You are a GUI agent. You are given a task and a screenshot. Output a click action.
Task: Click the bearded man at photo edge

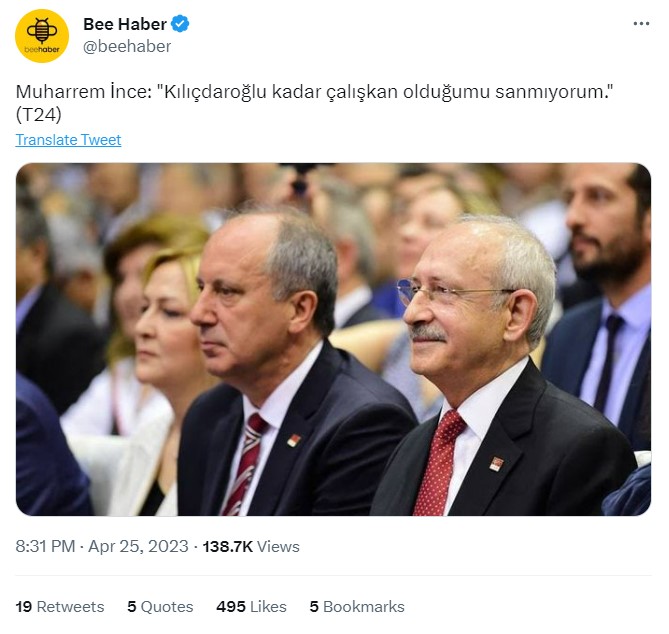(606, 299)
